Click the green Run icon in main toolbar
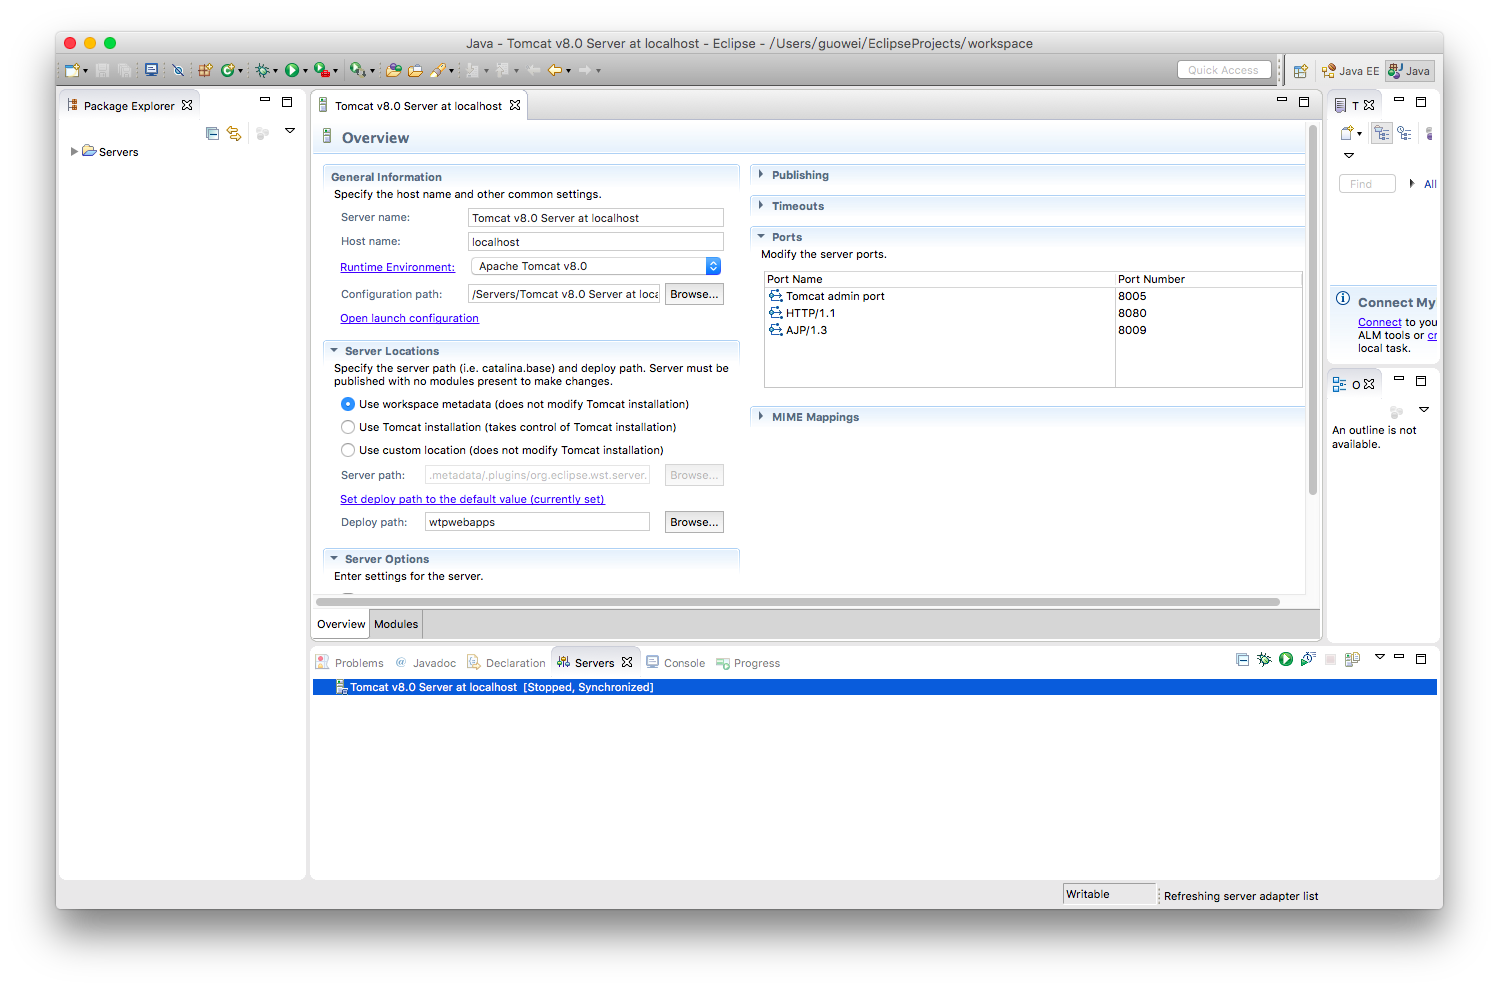The width and height of the screenshot is (1499, 989). (x=292, y=70)
